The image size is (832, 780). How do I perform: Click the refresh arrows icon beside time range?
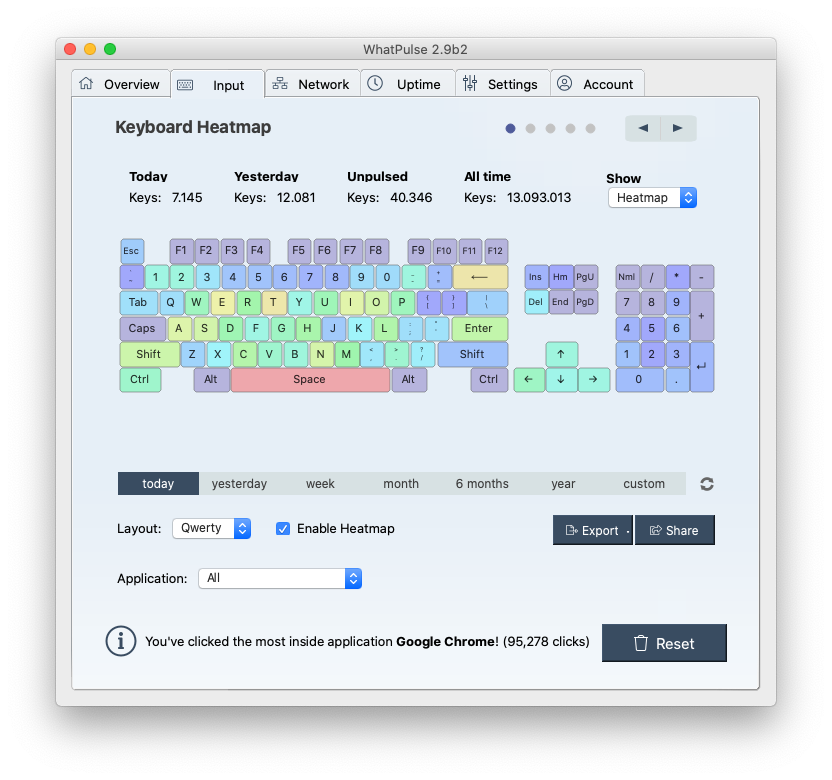(x=707, y=484)
